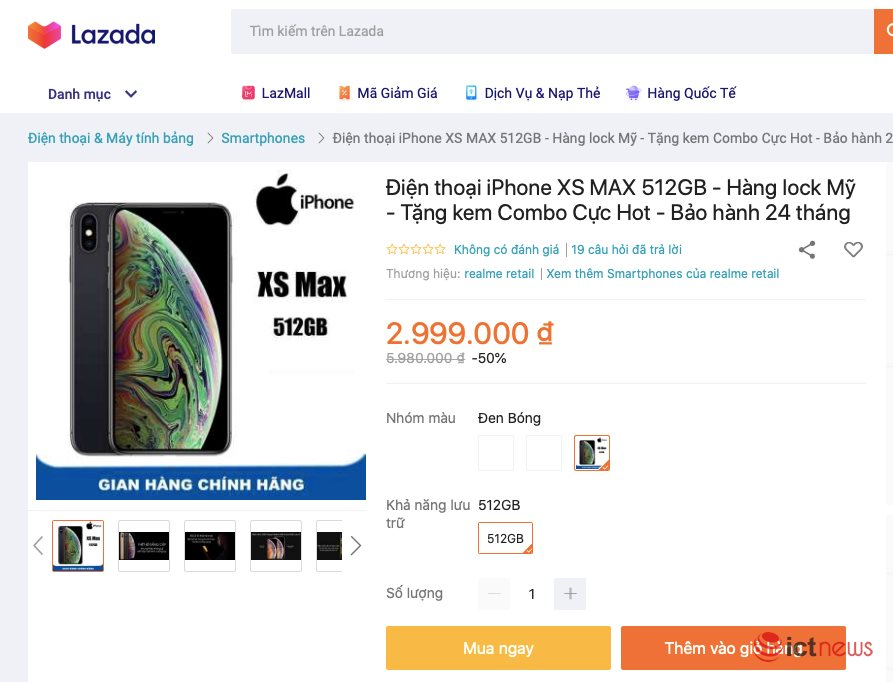
Task: Show previous thumbnails with left arrow
Action: click(38, 546)
